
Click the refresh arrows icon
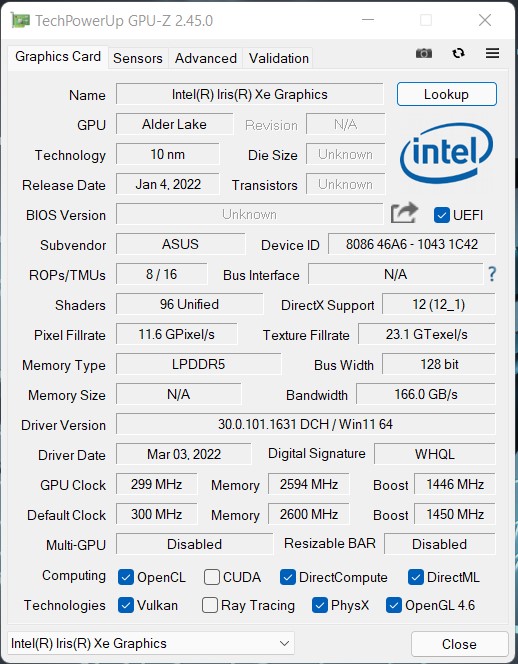click(458, 53)
